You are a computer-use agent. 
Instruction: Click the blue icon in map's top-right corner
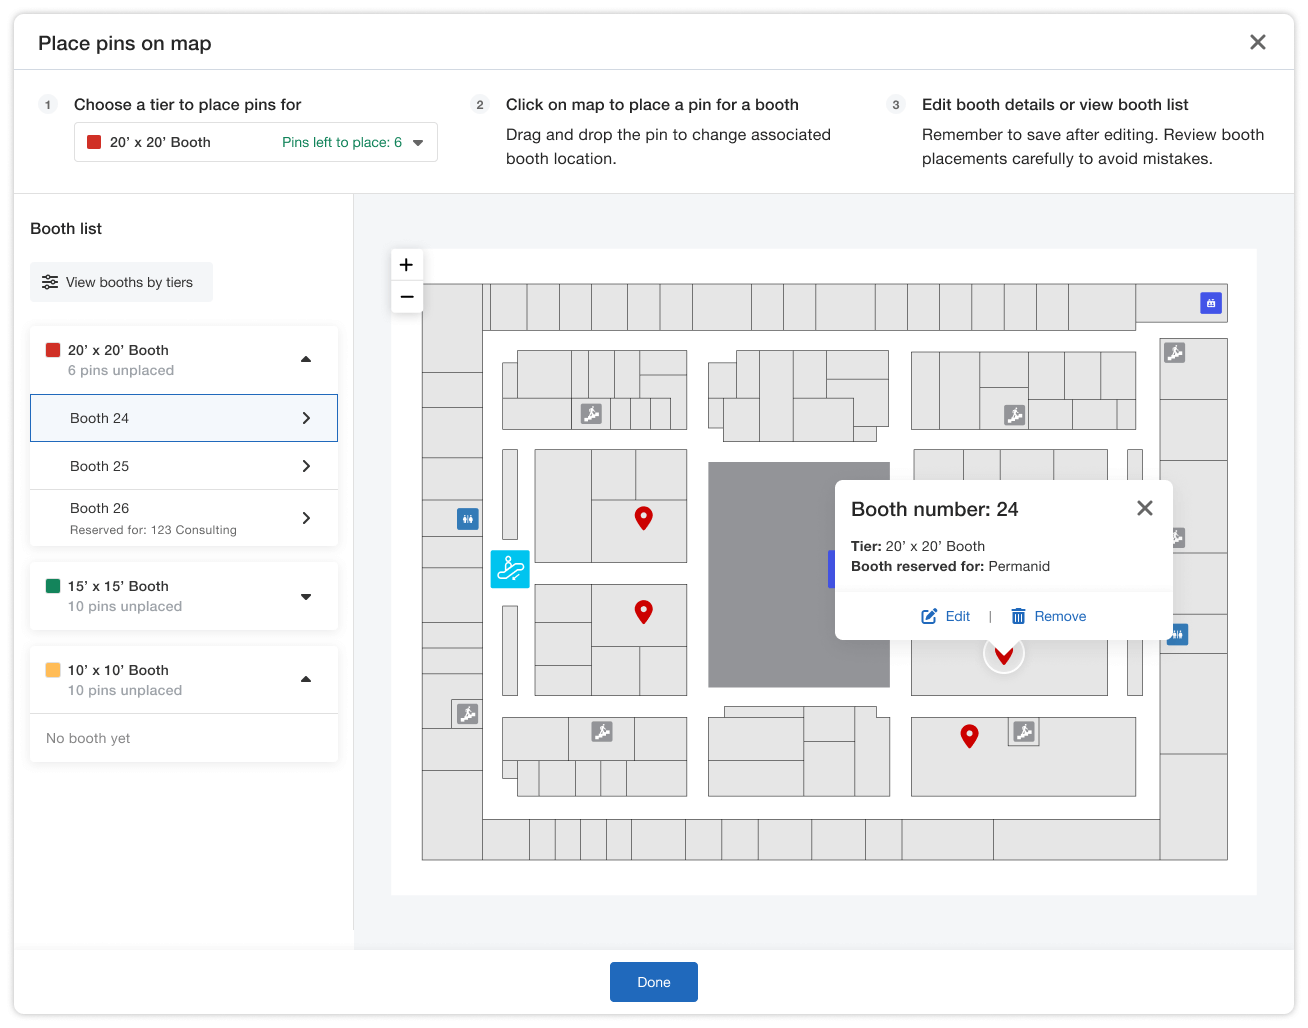pyautogui.click(x=1210, y=303)
